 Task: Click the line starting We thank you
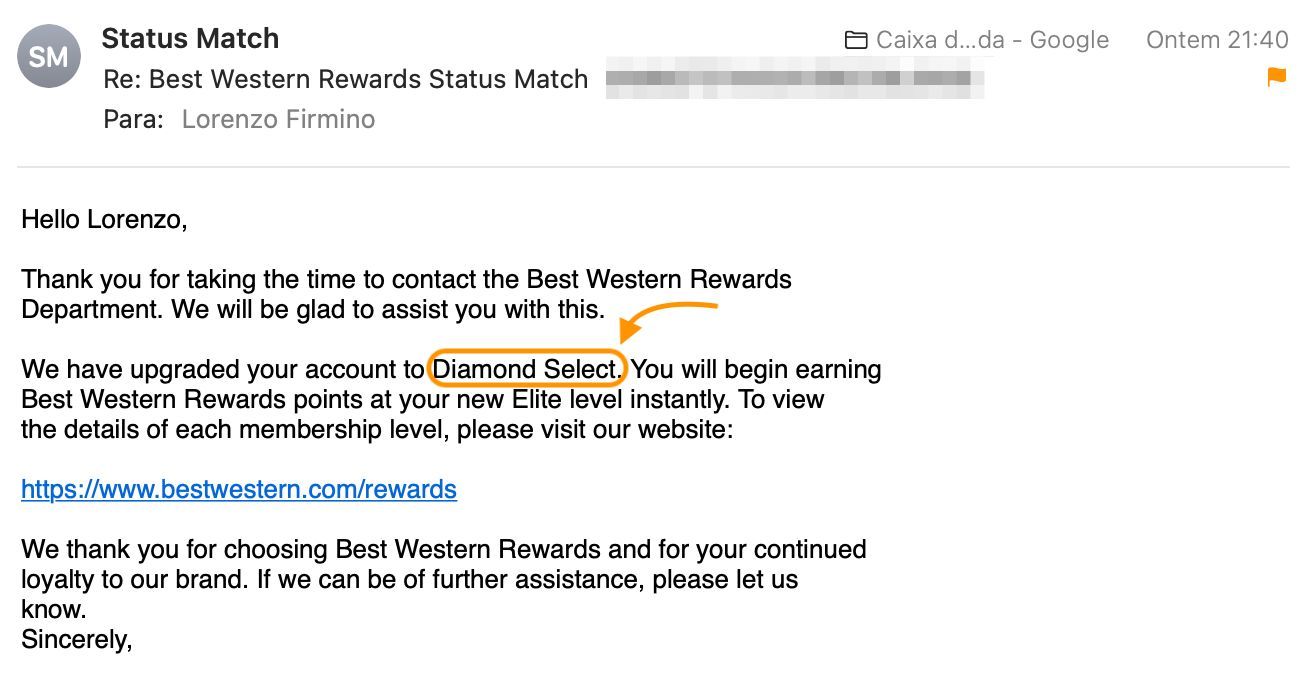click(x=443, y=549)
